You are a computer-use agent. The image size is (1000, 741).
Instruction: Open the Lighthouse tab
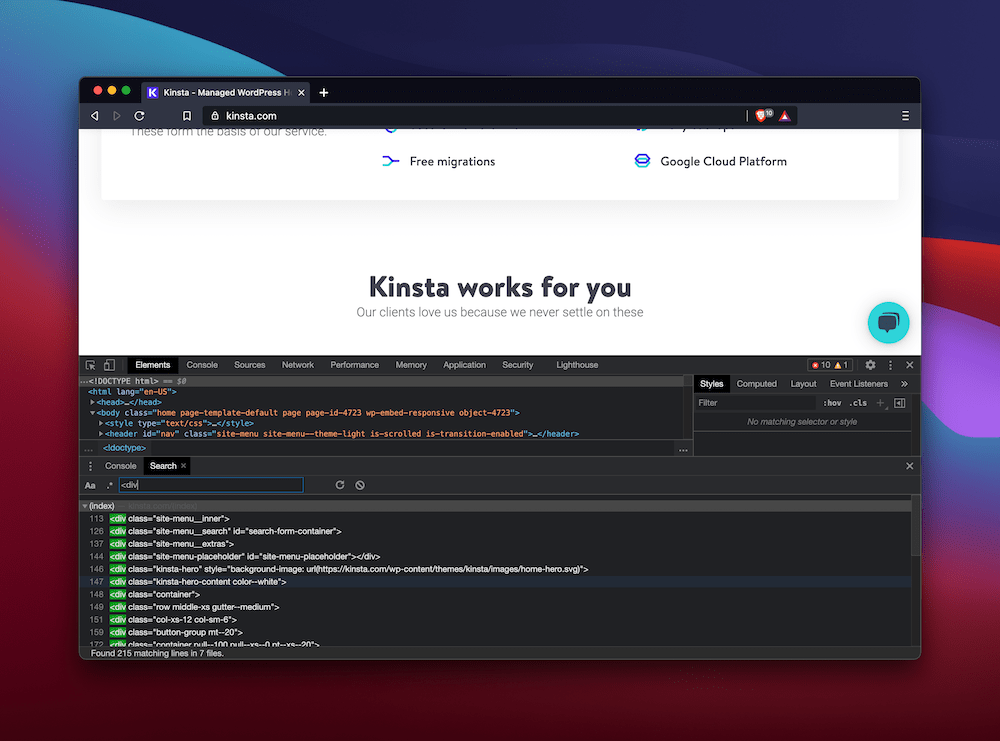[577, 365]
